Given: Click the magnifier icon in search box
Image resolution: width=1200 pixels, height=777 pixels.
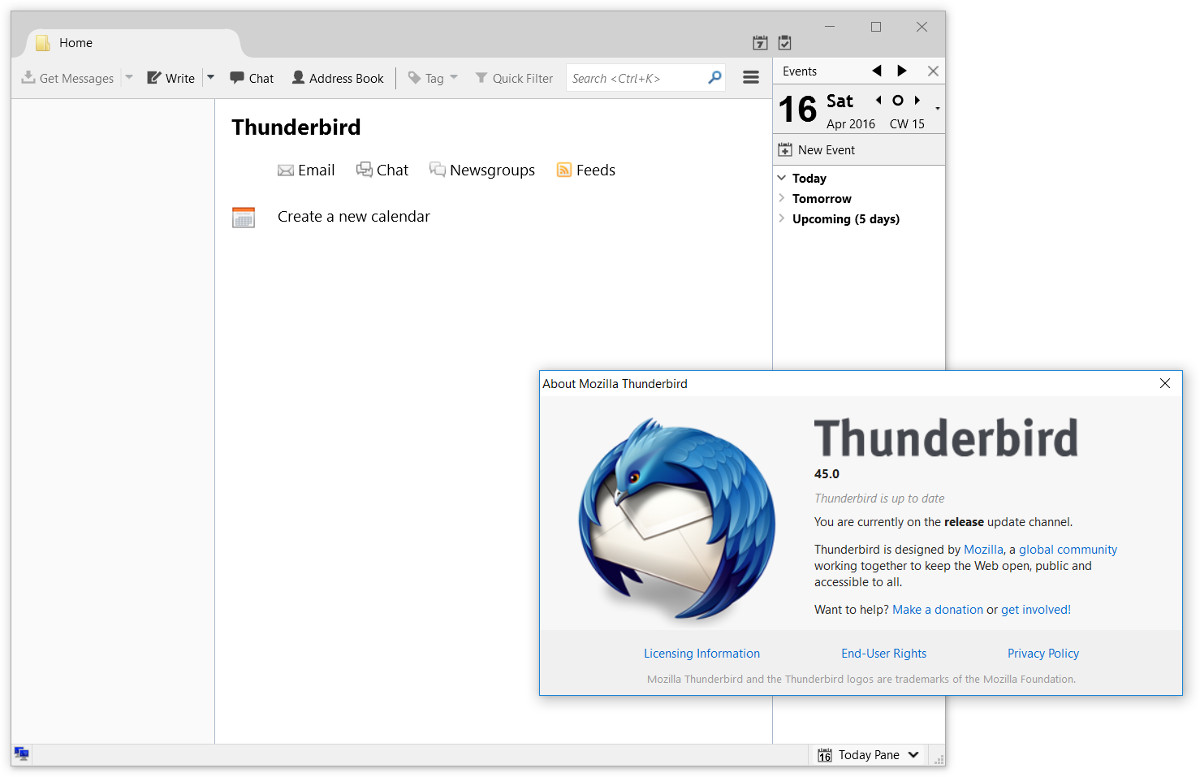Looking at the screenshot, I should pyautogui.click(x=715, y=78).
